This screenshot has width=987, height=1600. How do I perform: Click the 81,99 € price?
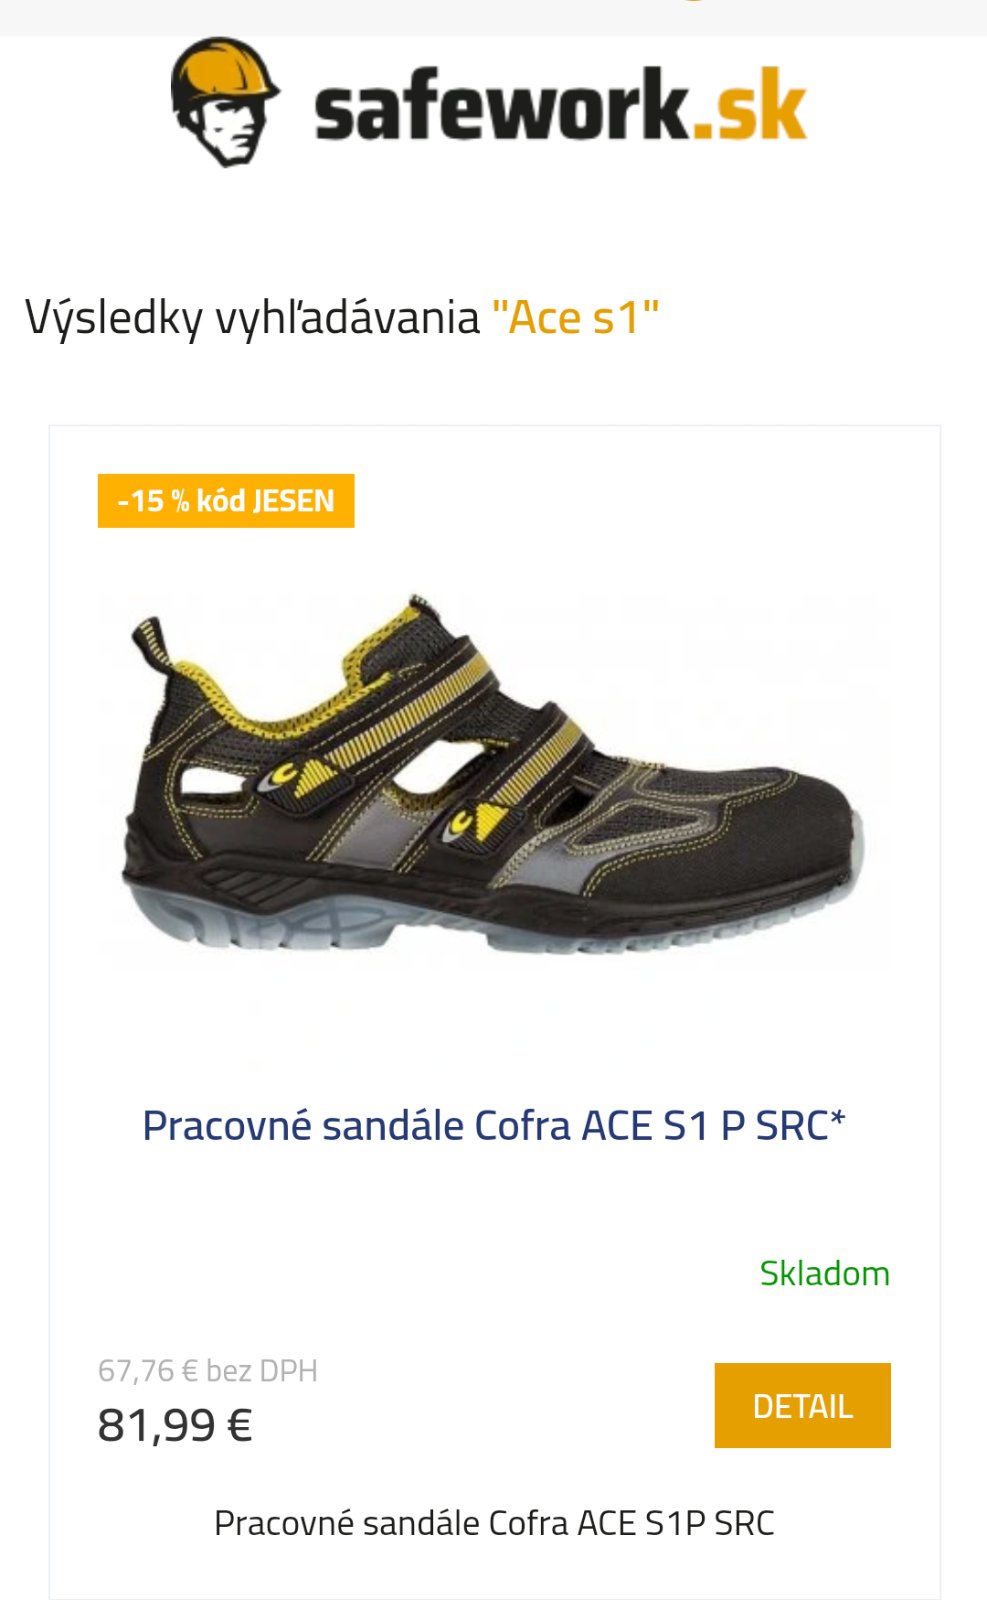[x=175, y=1425]
